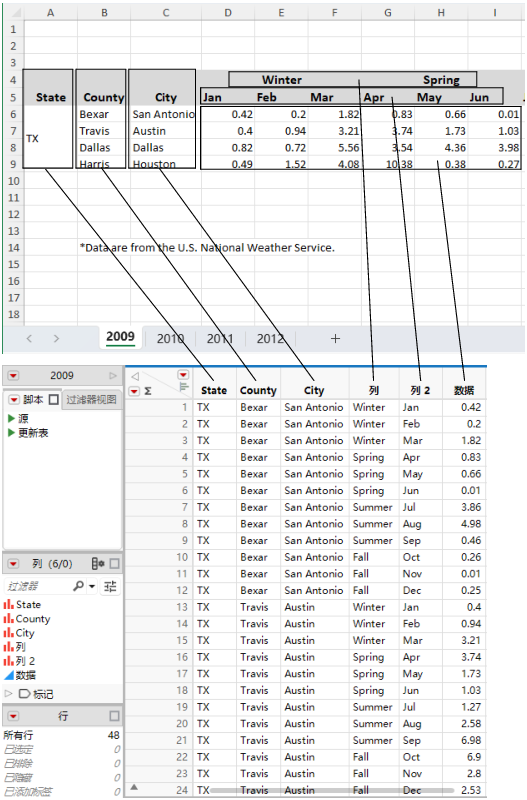
Task: Click the Winter merged header cell in Excel
Action: pyautogui.click(x=282, y=80)
